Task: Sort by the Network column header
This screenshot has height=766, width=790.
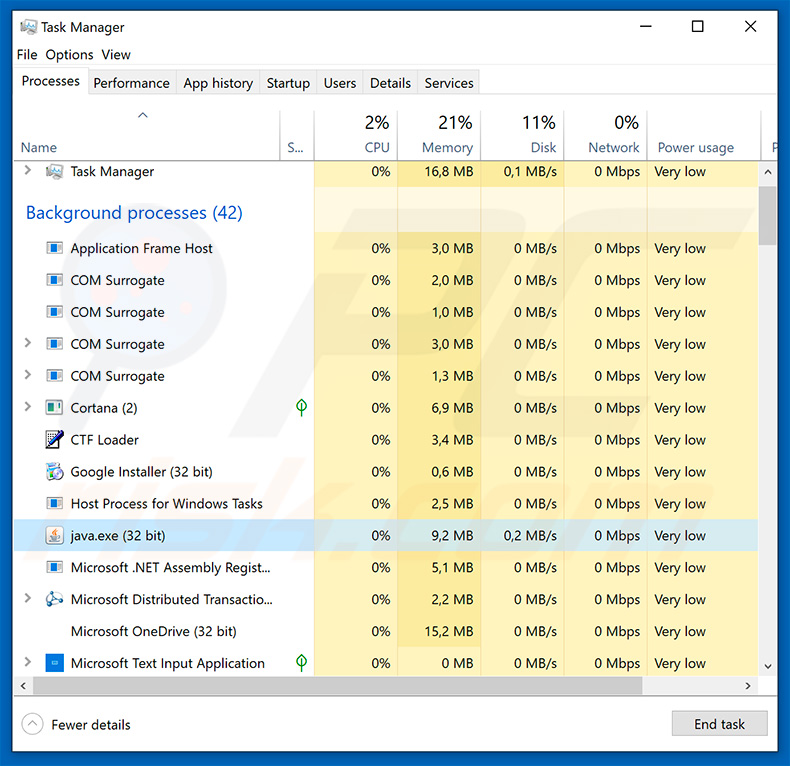Action: tap(606, 135)
